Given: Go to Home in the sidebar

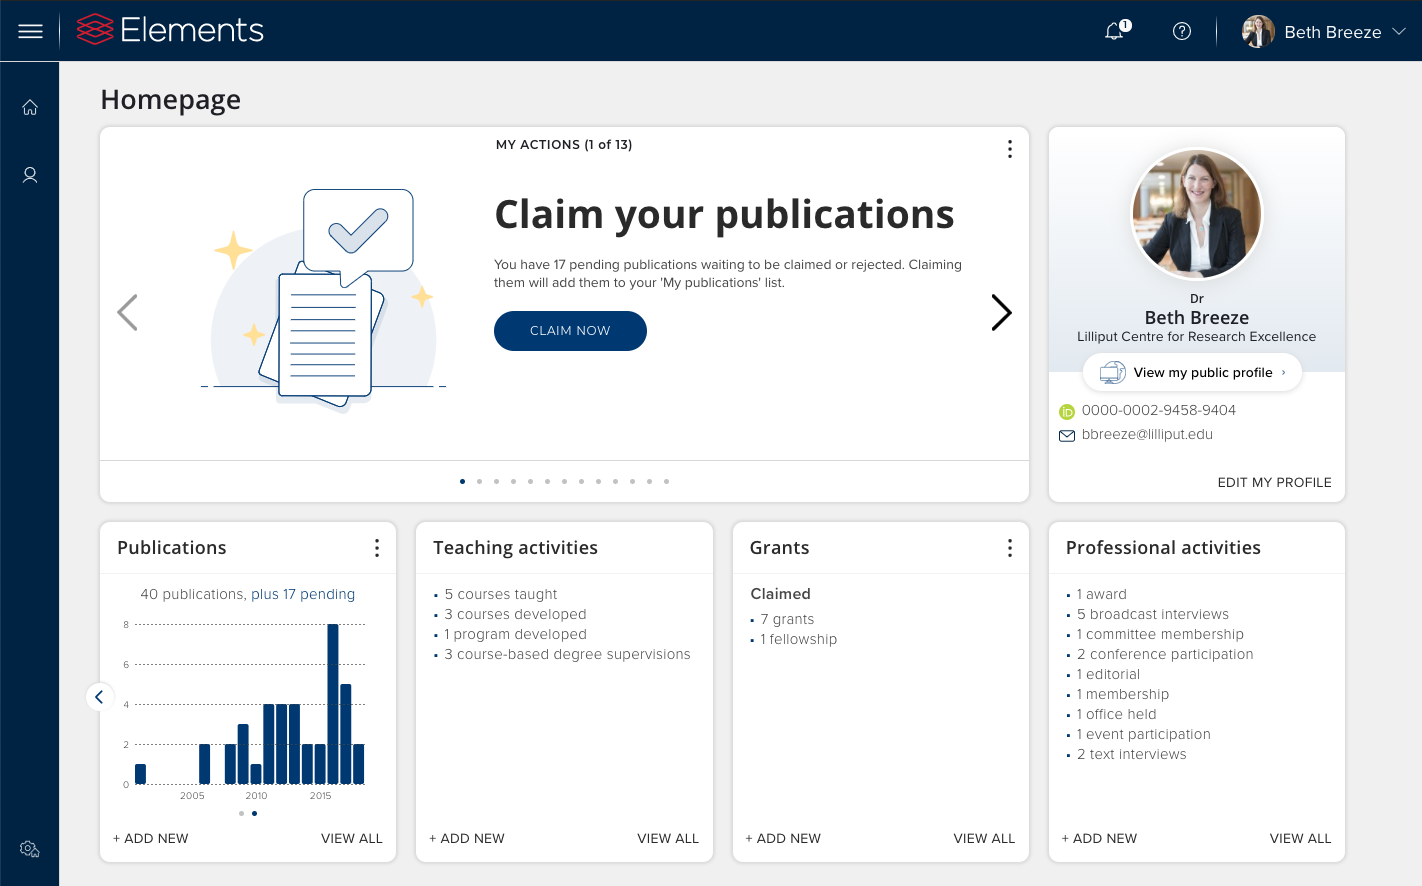Looking at the screenshot, I should click(x=30, y=107).
